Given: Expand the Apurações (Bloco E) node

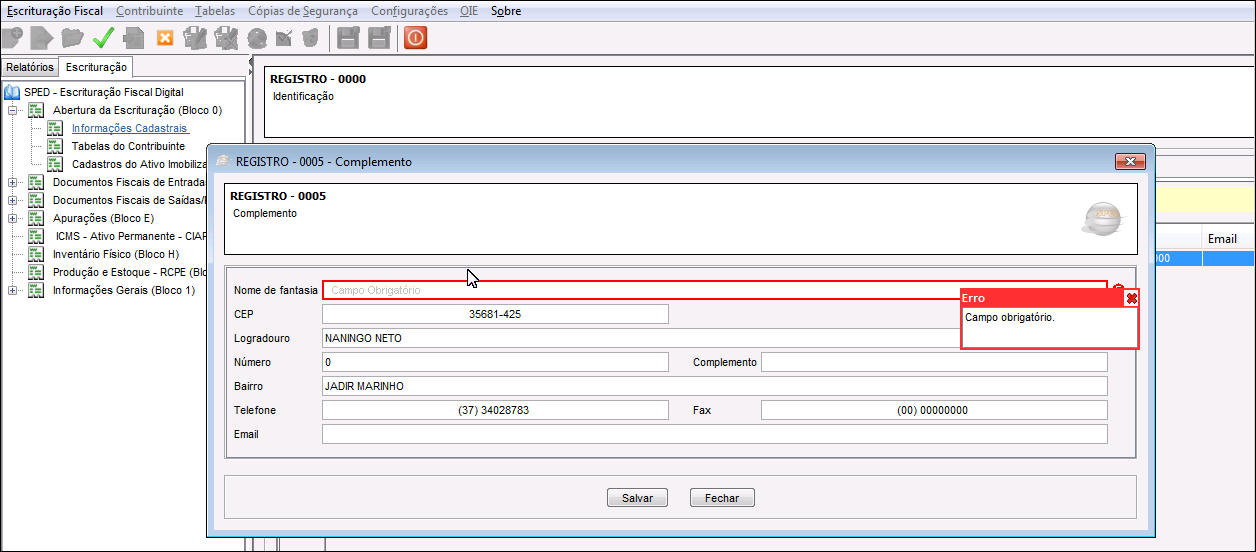Looking at the screenshot, I should (13, 218).
